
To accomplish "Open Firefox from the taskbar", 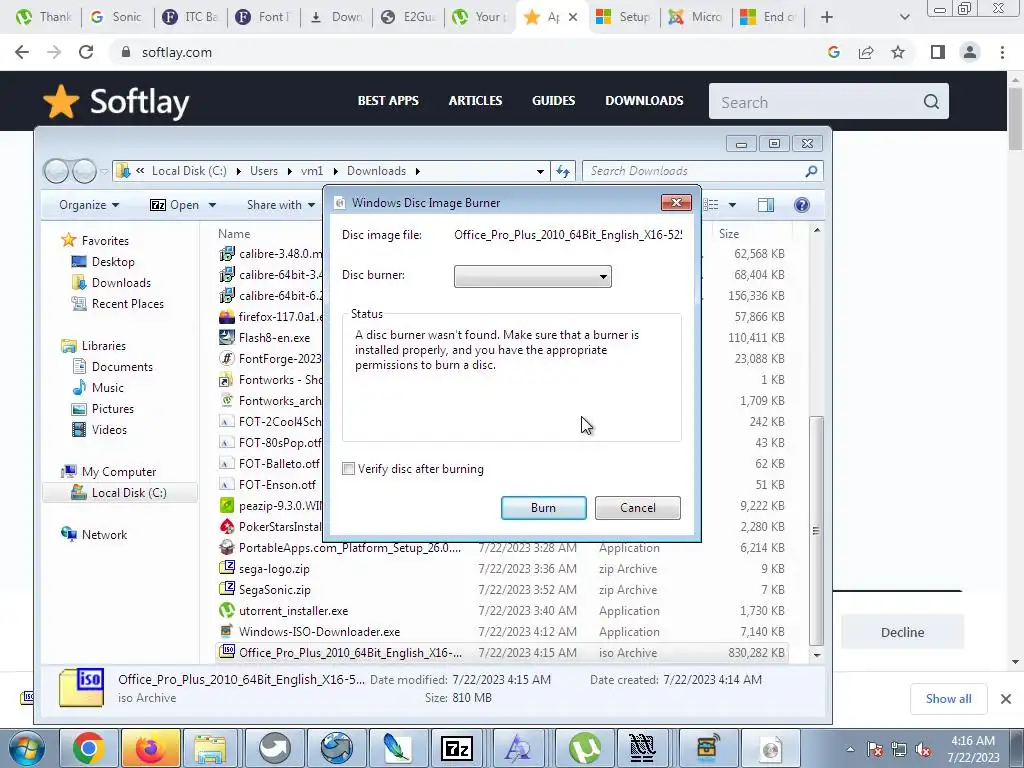I will click(150, 748).
